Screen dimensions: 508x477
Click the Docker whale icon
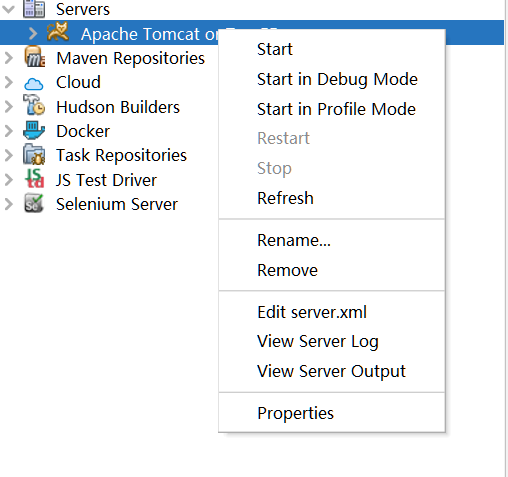click(34, 130)
